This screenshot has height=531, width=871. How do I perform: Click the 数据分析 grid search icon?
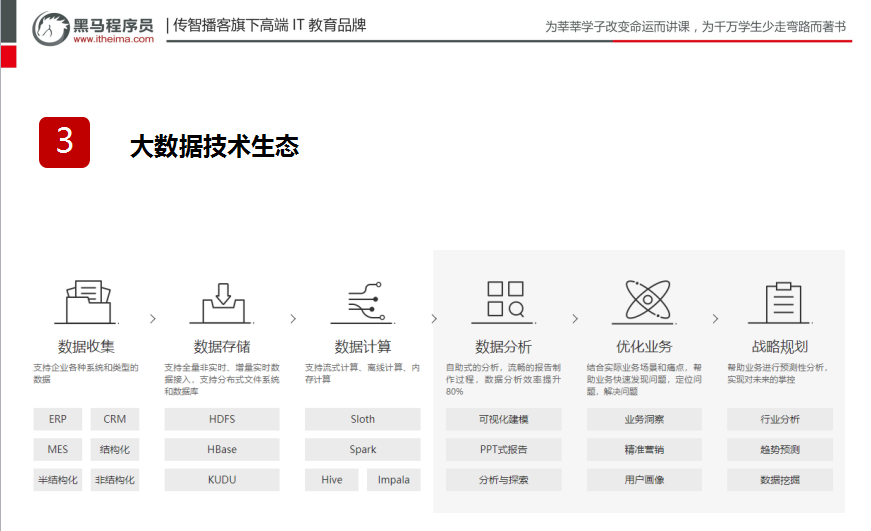tap(504, 300)
